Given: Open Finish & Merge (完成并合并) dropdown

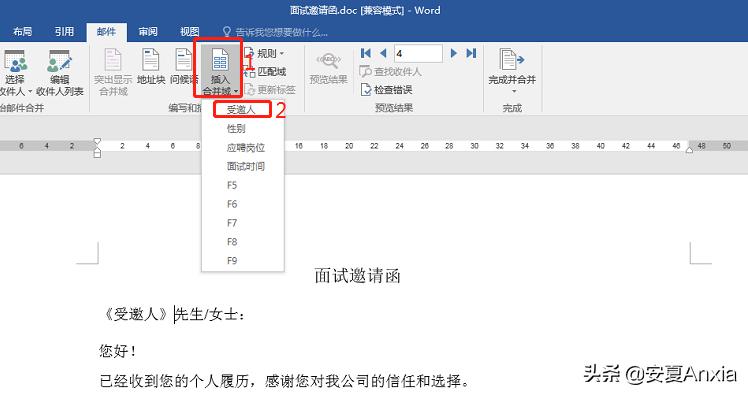Looking at the screenshot, I should coord(512,71).
